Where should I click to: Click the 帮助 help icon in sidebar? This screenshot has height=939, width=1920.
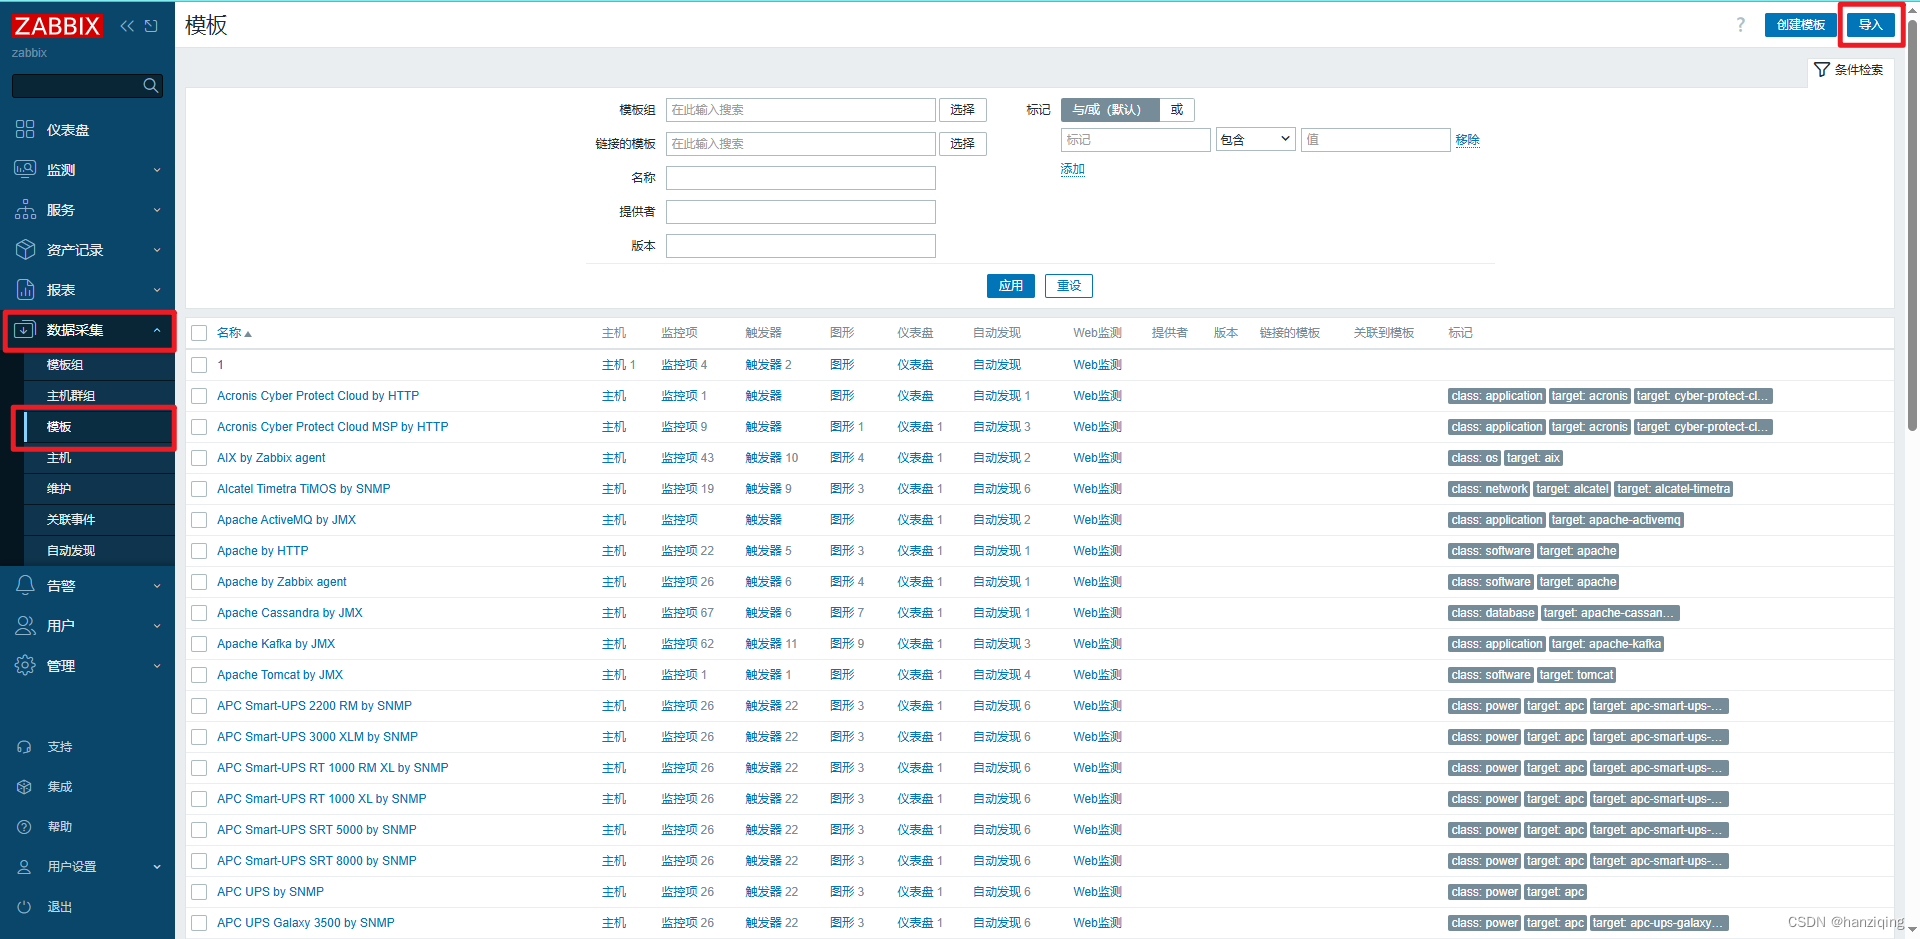pos(25,827)
